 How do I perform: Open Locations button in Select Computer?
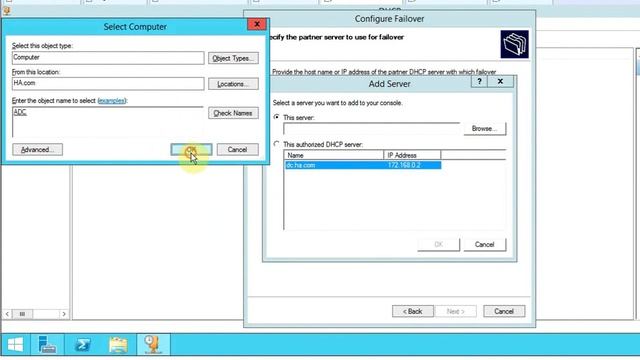tap(233, 84)
